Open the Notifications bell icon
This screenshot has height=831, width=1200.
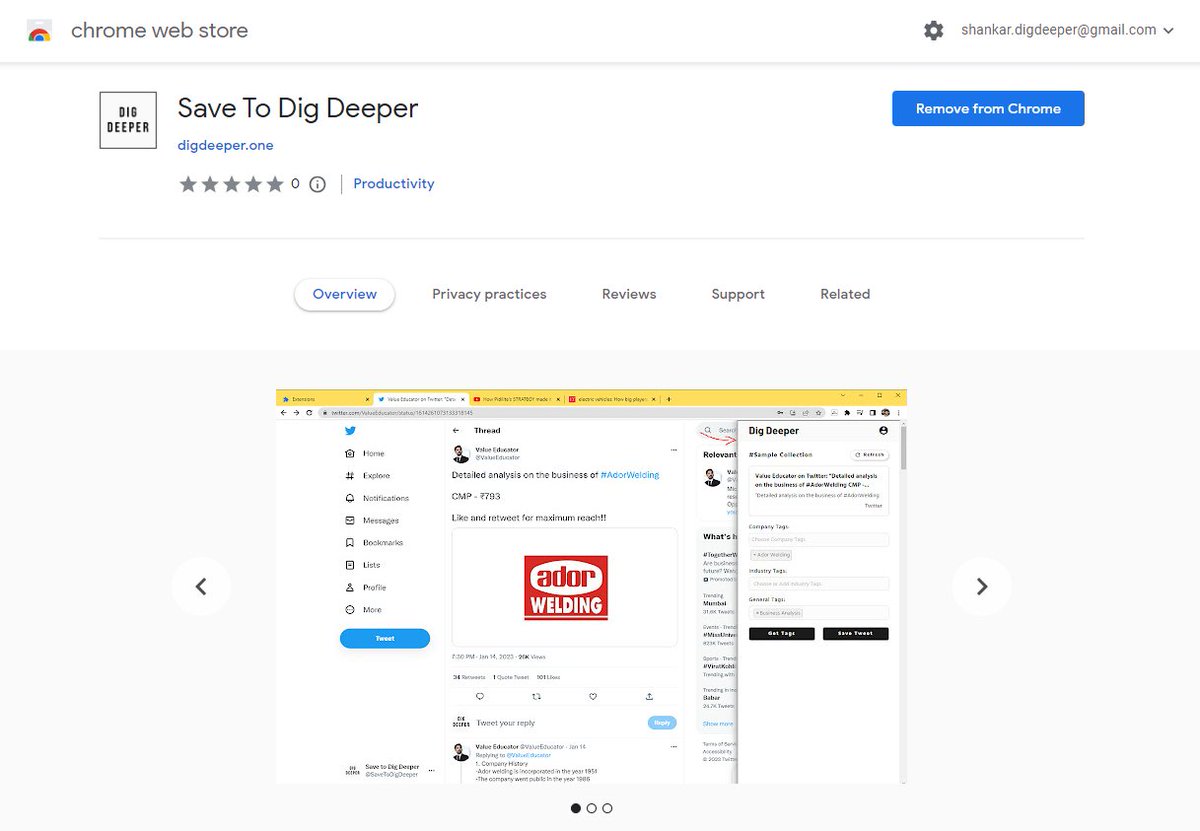(349, 498)
